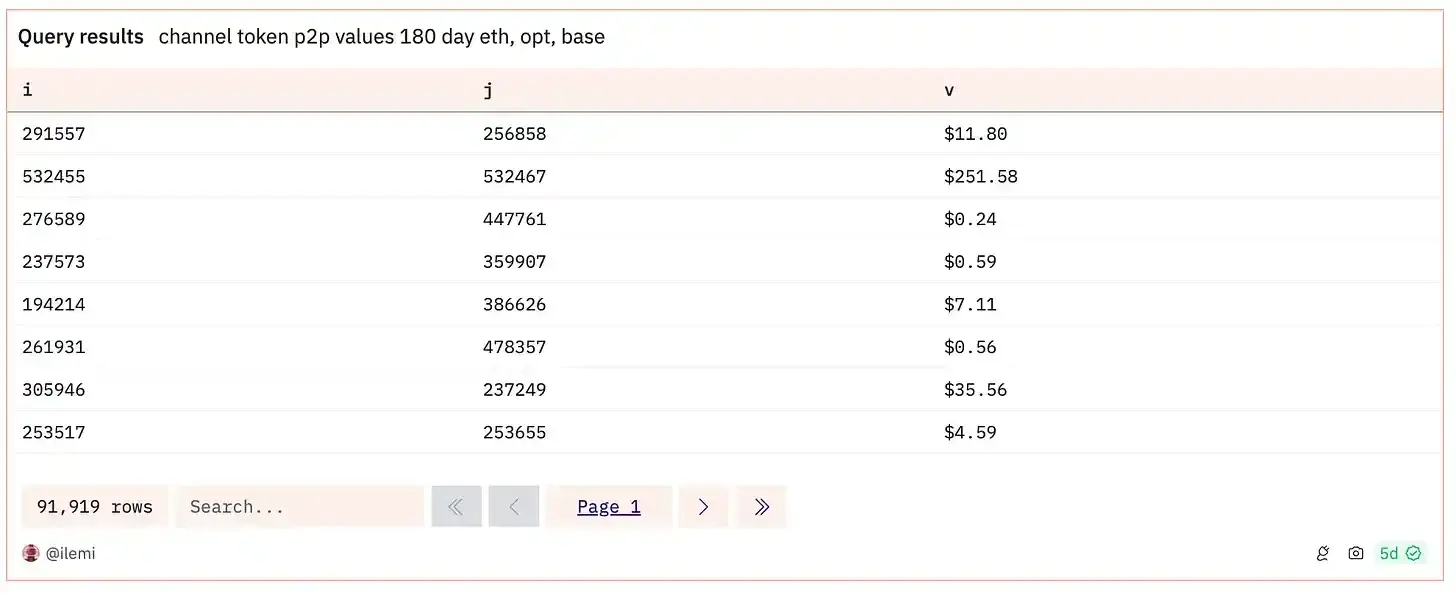The width and height of the screenshot is (1456, 593).
Task: Click the camera snapshot icon
Action: (1355, 553)
